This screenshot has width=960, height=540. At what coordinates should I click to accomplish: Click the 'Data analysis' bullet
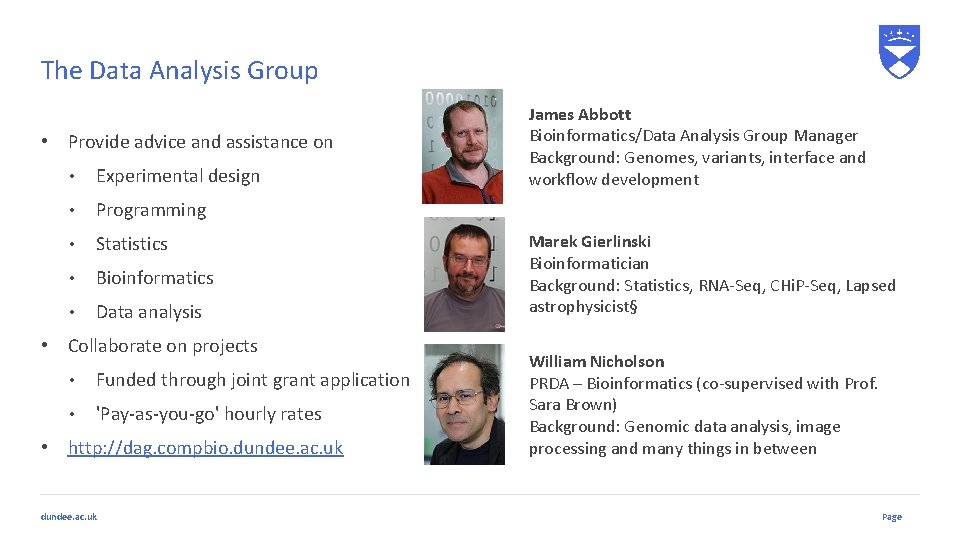click(149, 312)
